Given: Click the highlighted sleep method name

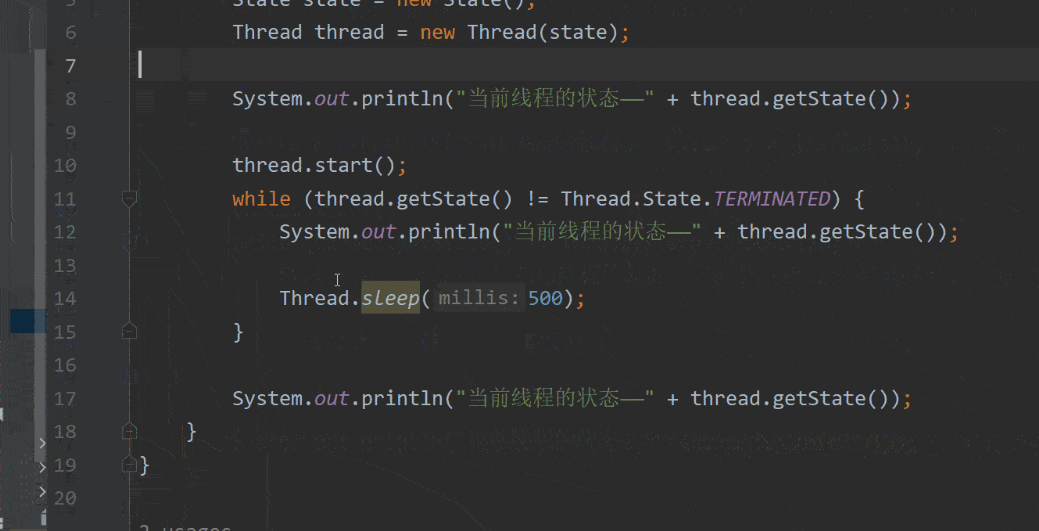Looking at the screenshot, I should pyautogui.click(x=390, y=298).
